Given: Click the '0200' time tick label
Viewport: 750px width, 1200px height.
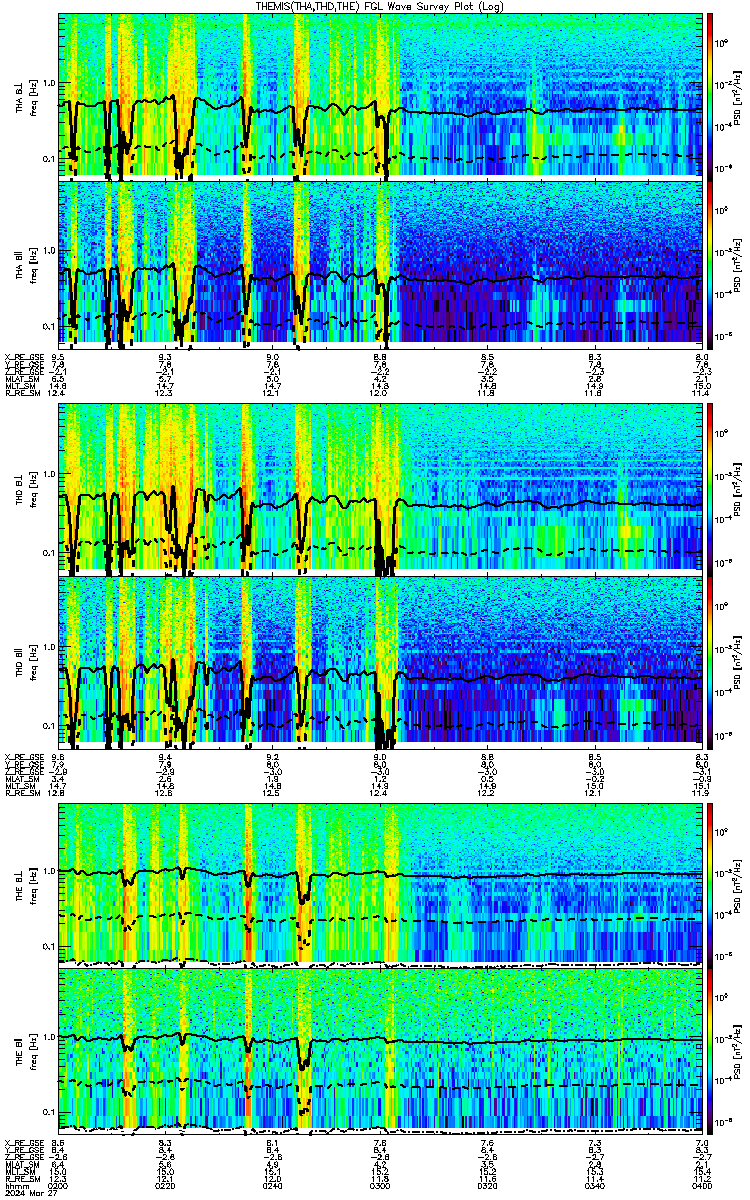Looking at the screenshot, I should pyautogui.click(x=58, y=1184).
